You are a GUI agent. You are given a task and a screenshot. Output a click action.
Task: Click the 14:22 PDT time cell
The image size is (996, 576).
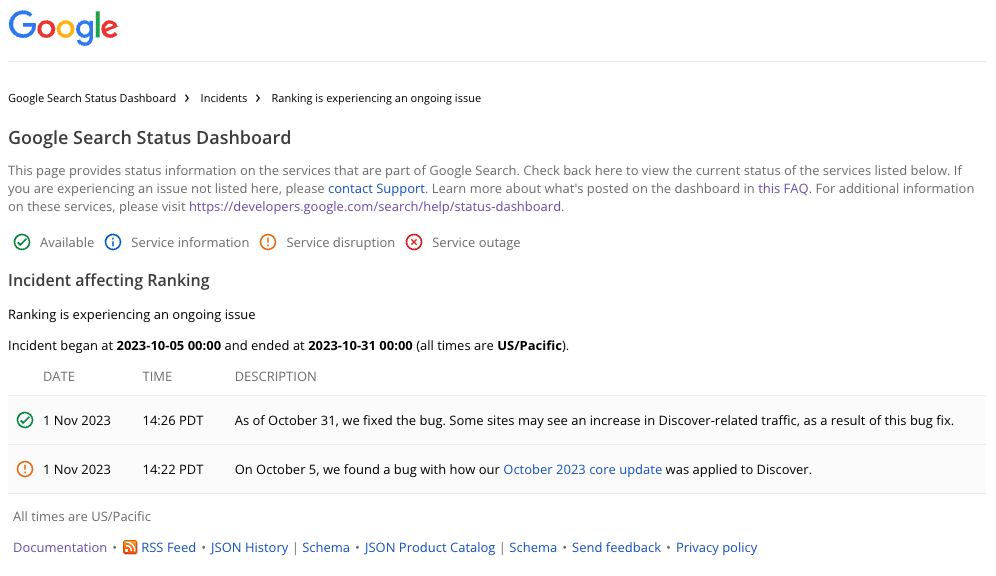pos(173,469)
